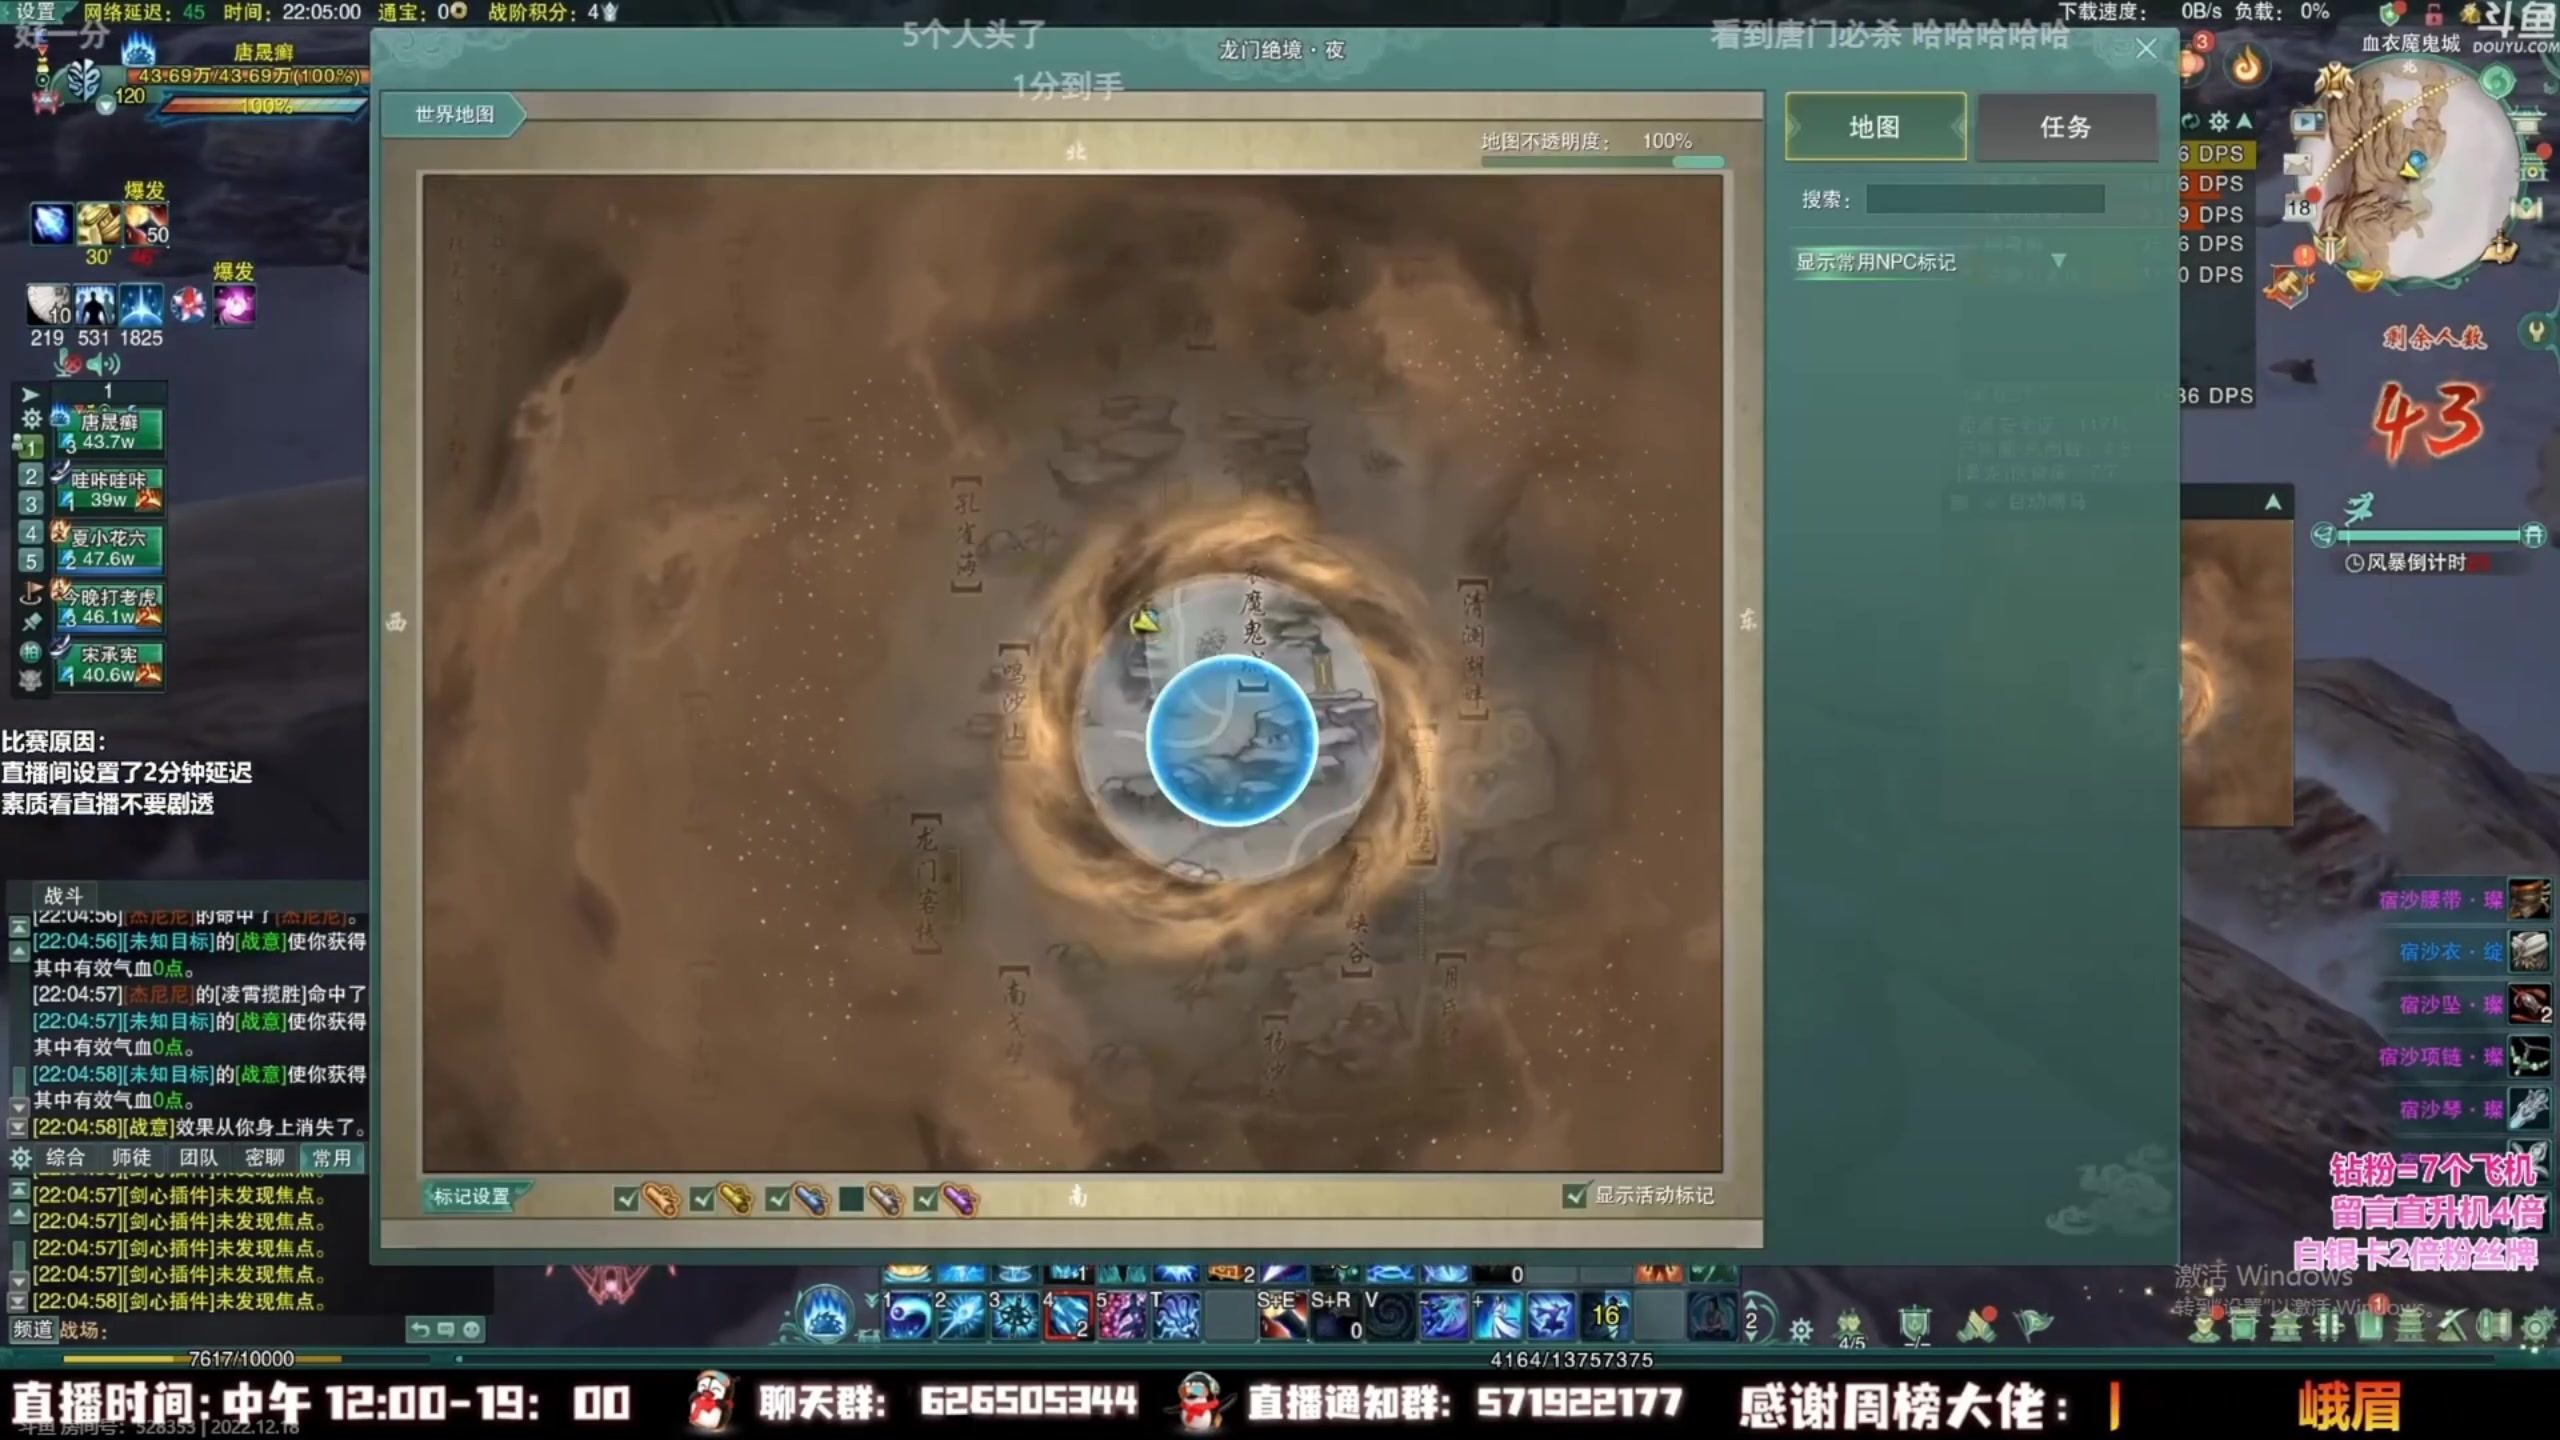Screen dimensions: 2560x1440
Task: Select team member 哇咔哇咔 frame
Action: 110,489
